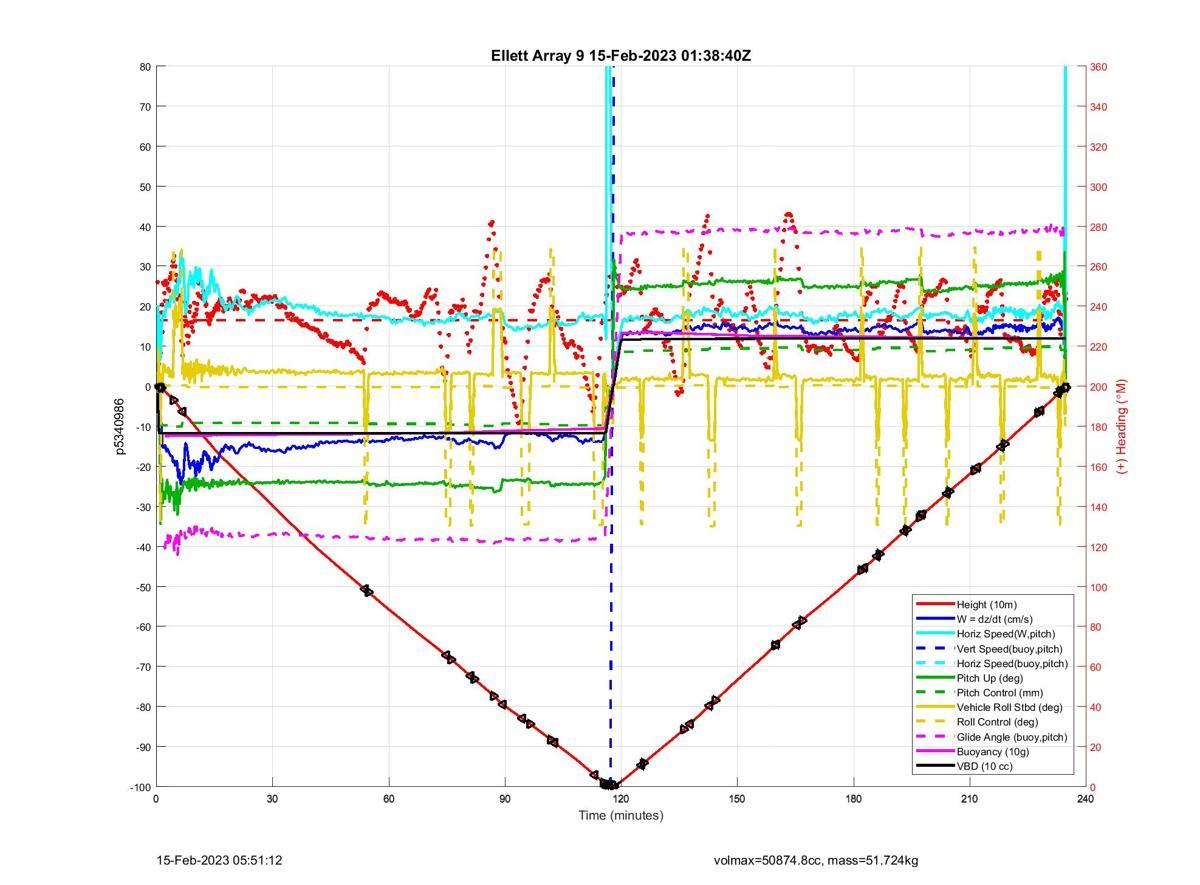Click the 50 tick on the left axis

[x=144, y=187]
